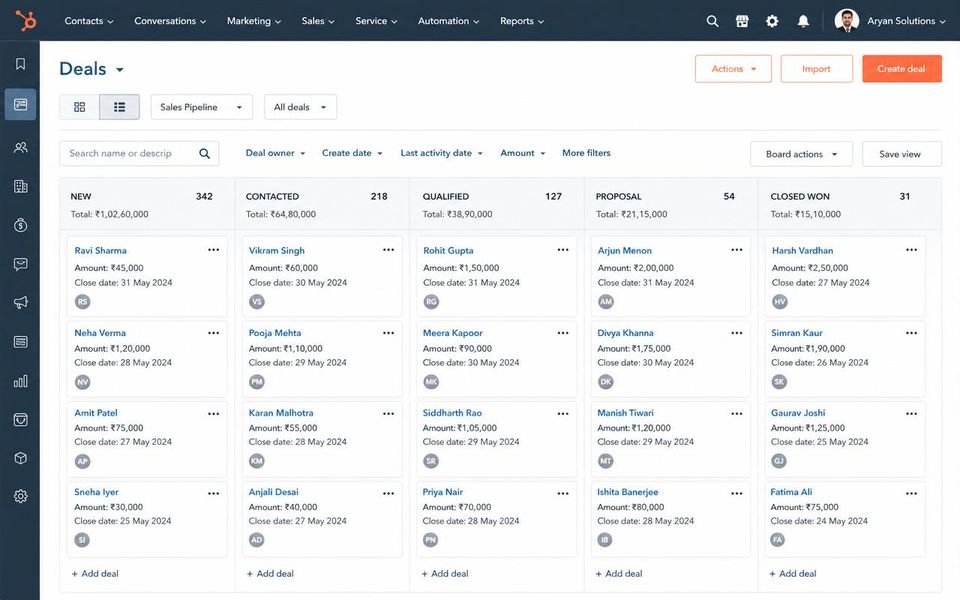Viewport: 960px width, 600px height.
Task: Open the list document icon in sidebar
Action: click(x=20, y=342)
